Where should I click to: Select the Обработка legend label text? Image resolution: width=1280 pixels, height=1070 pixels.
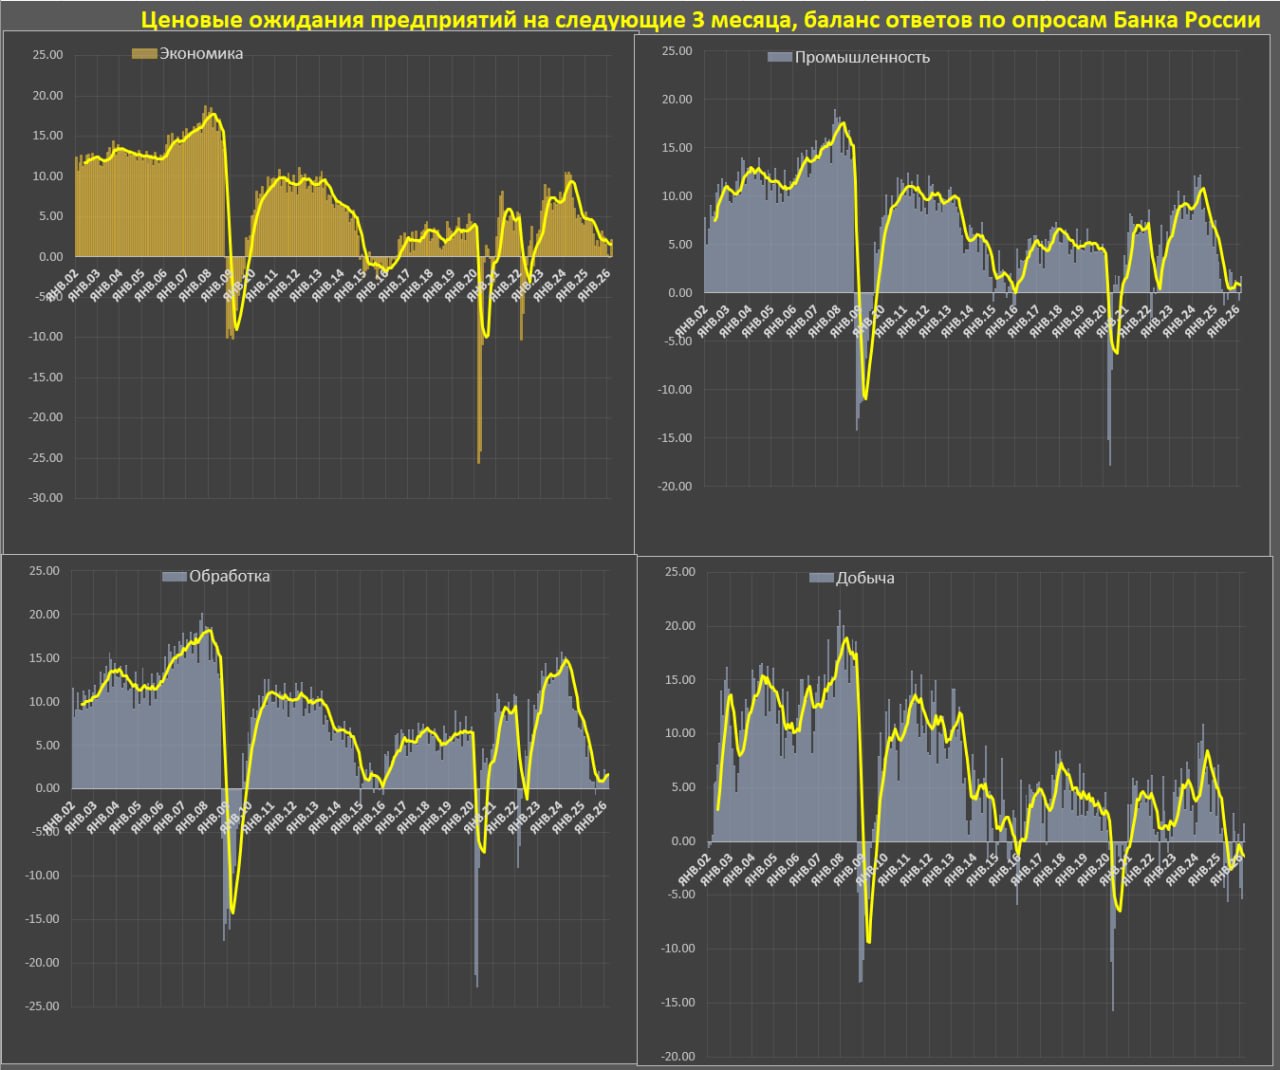coord(229,577)
